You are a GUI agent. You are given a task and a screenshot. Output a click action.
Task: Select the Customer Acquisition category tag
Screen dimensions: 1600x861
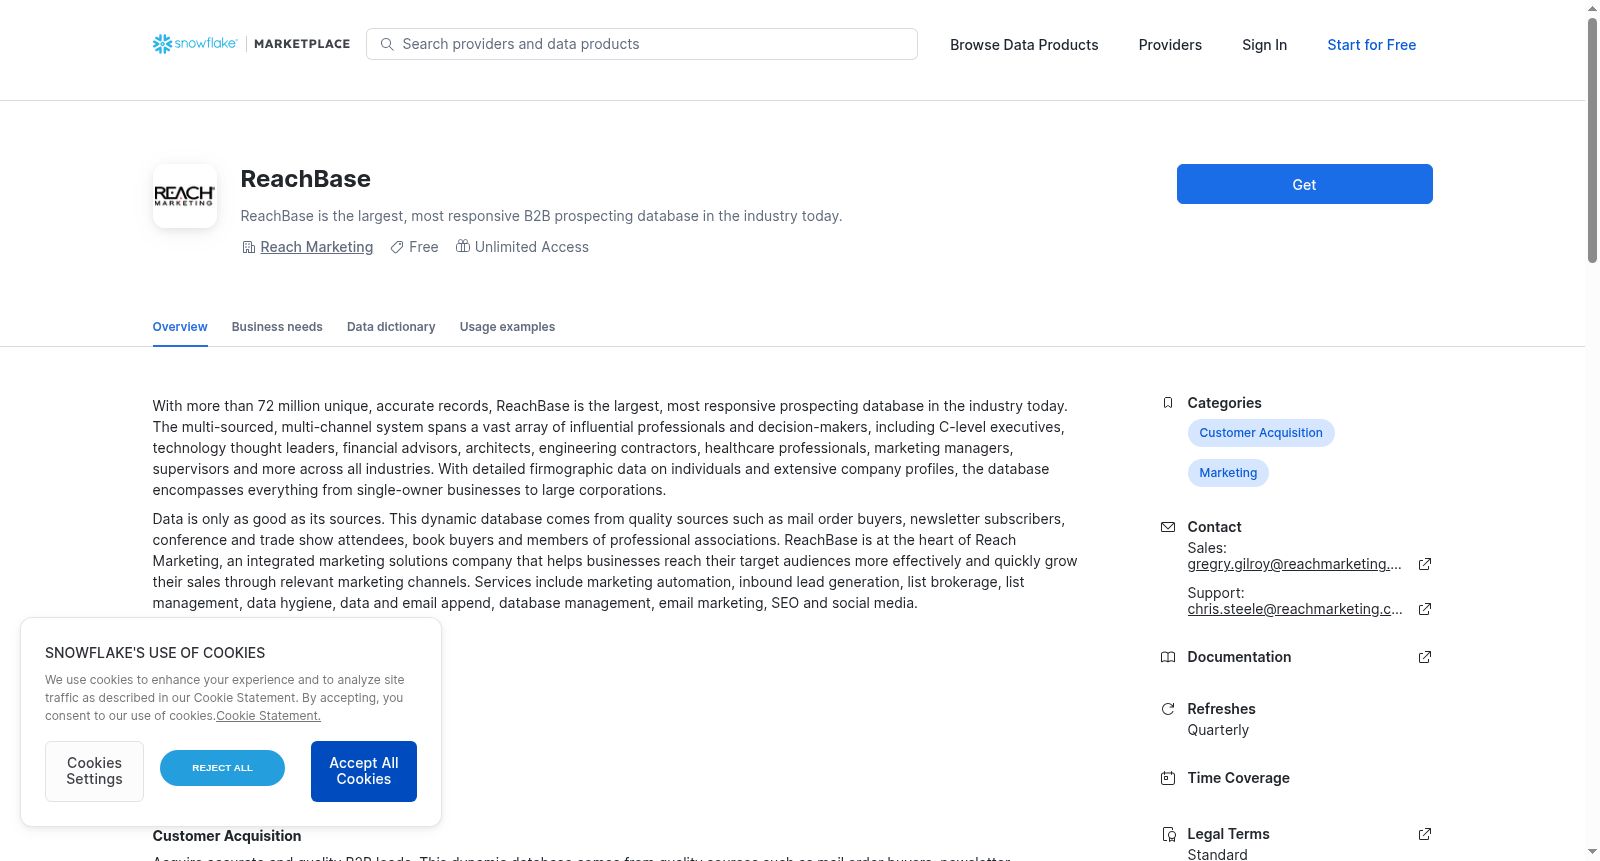[1261, 433]
